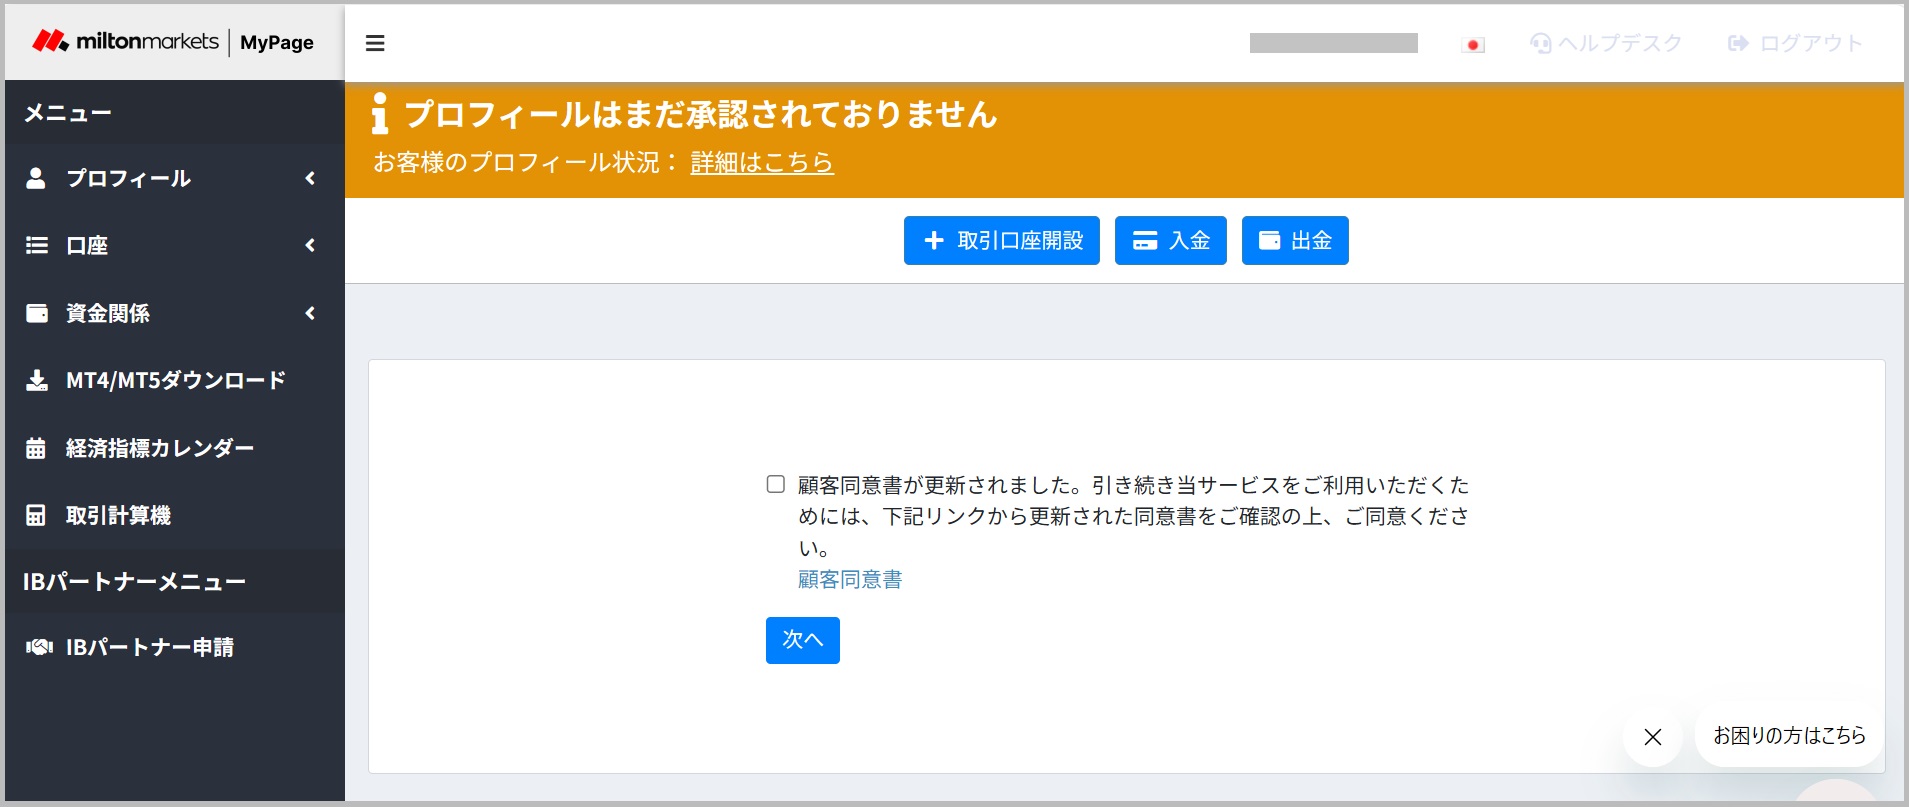Check the 顧客同意書 agreement checkbox
This screenshot has width=1909, height=807.
pyautogui.click(x=776, y=485)
